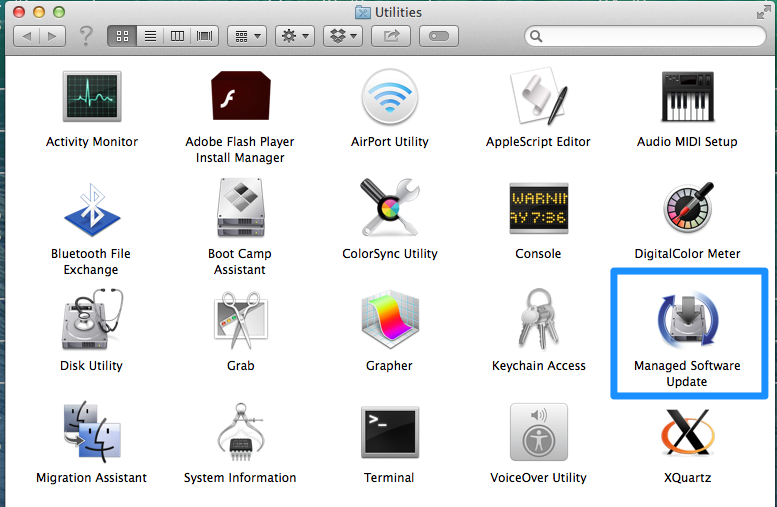The width and height of the screenshot is (777, 507).
Task: Select the Bluetooth File Exchange icon
Action: pyautogui.click(x=92, y=209)
